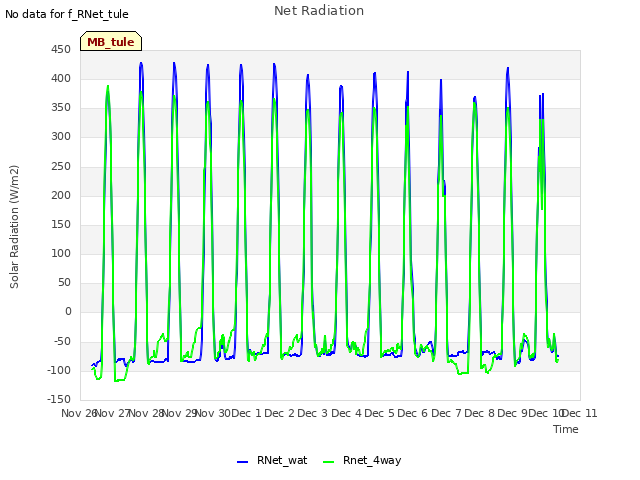The image size is (640, 480).
Task: Click the 150 y-axis tick label
Action: pos(61,224)
